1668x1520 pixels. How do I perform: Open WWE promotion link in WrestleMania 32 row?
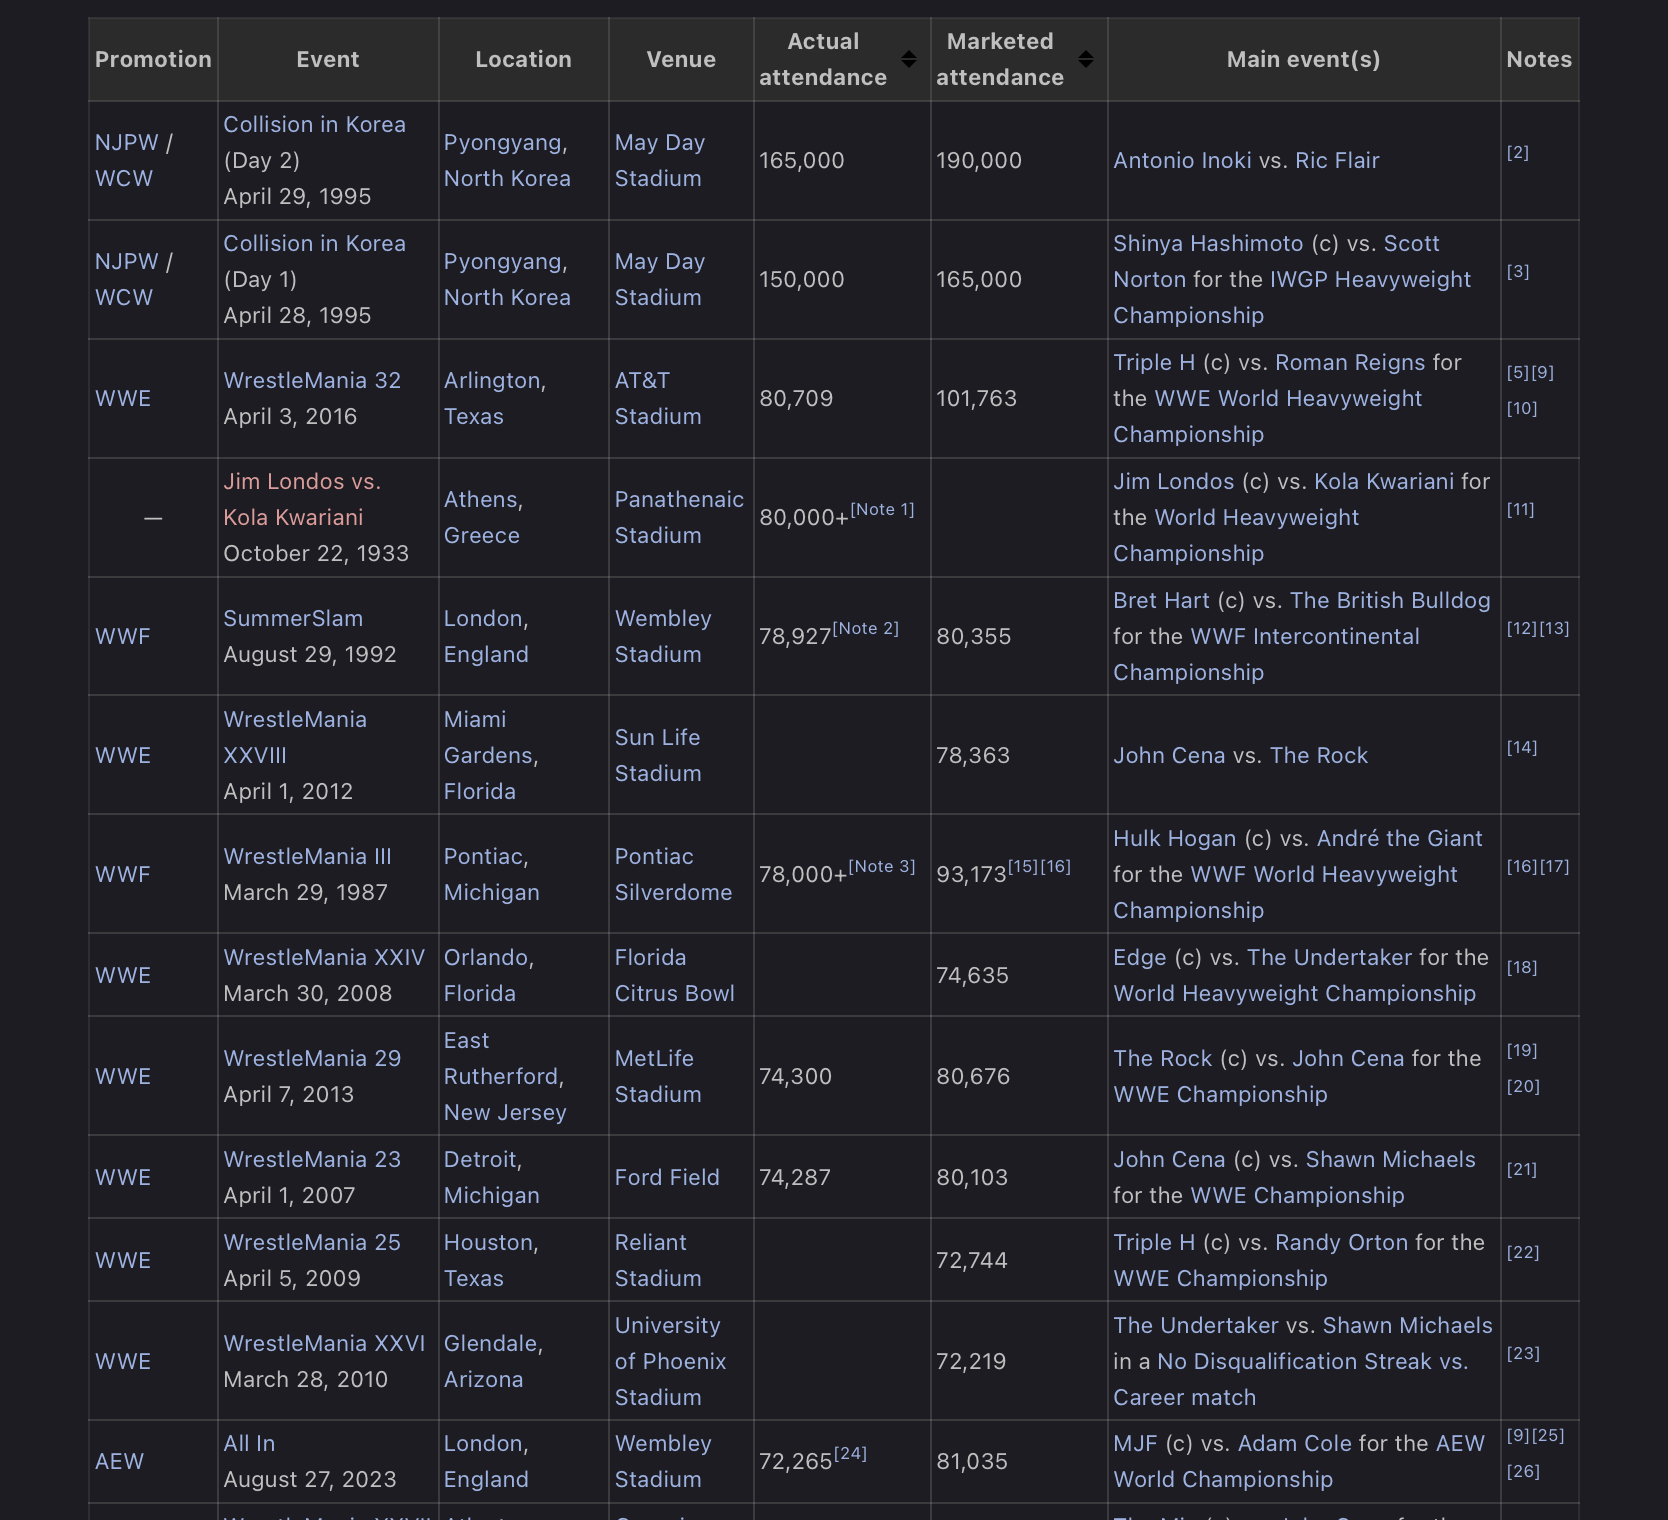(123, 399)
